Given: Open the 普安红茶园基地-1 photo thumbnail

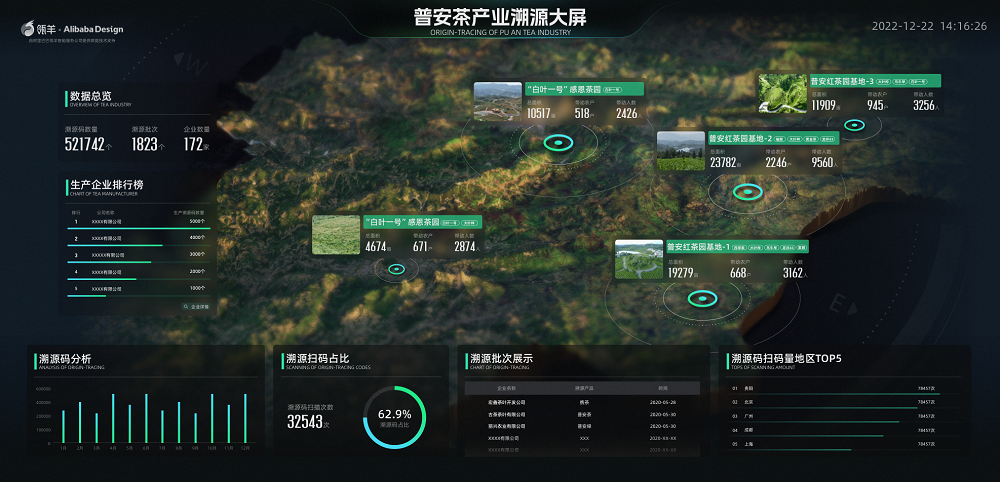Looking at the screenshot, I should 638,260.
